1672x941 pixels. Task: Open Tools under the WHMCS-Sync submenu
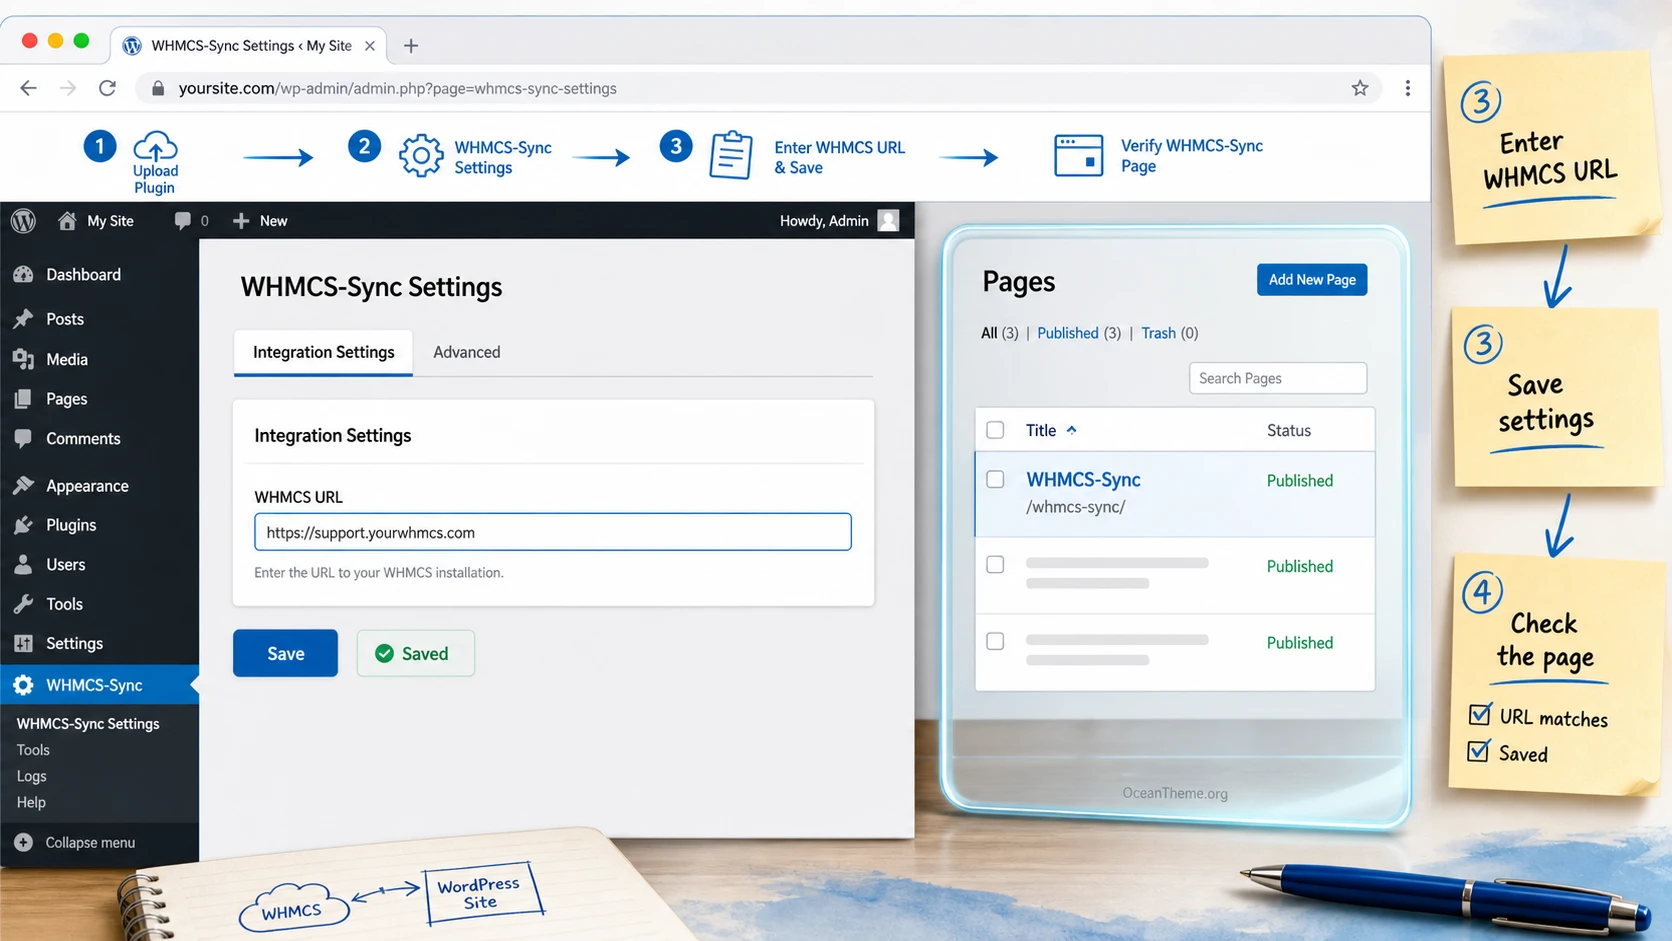click(x=33, y=750)
